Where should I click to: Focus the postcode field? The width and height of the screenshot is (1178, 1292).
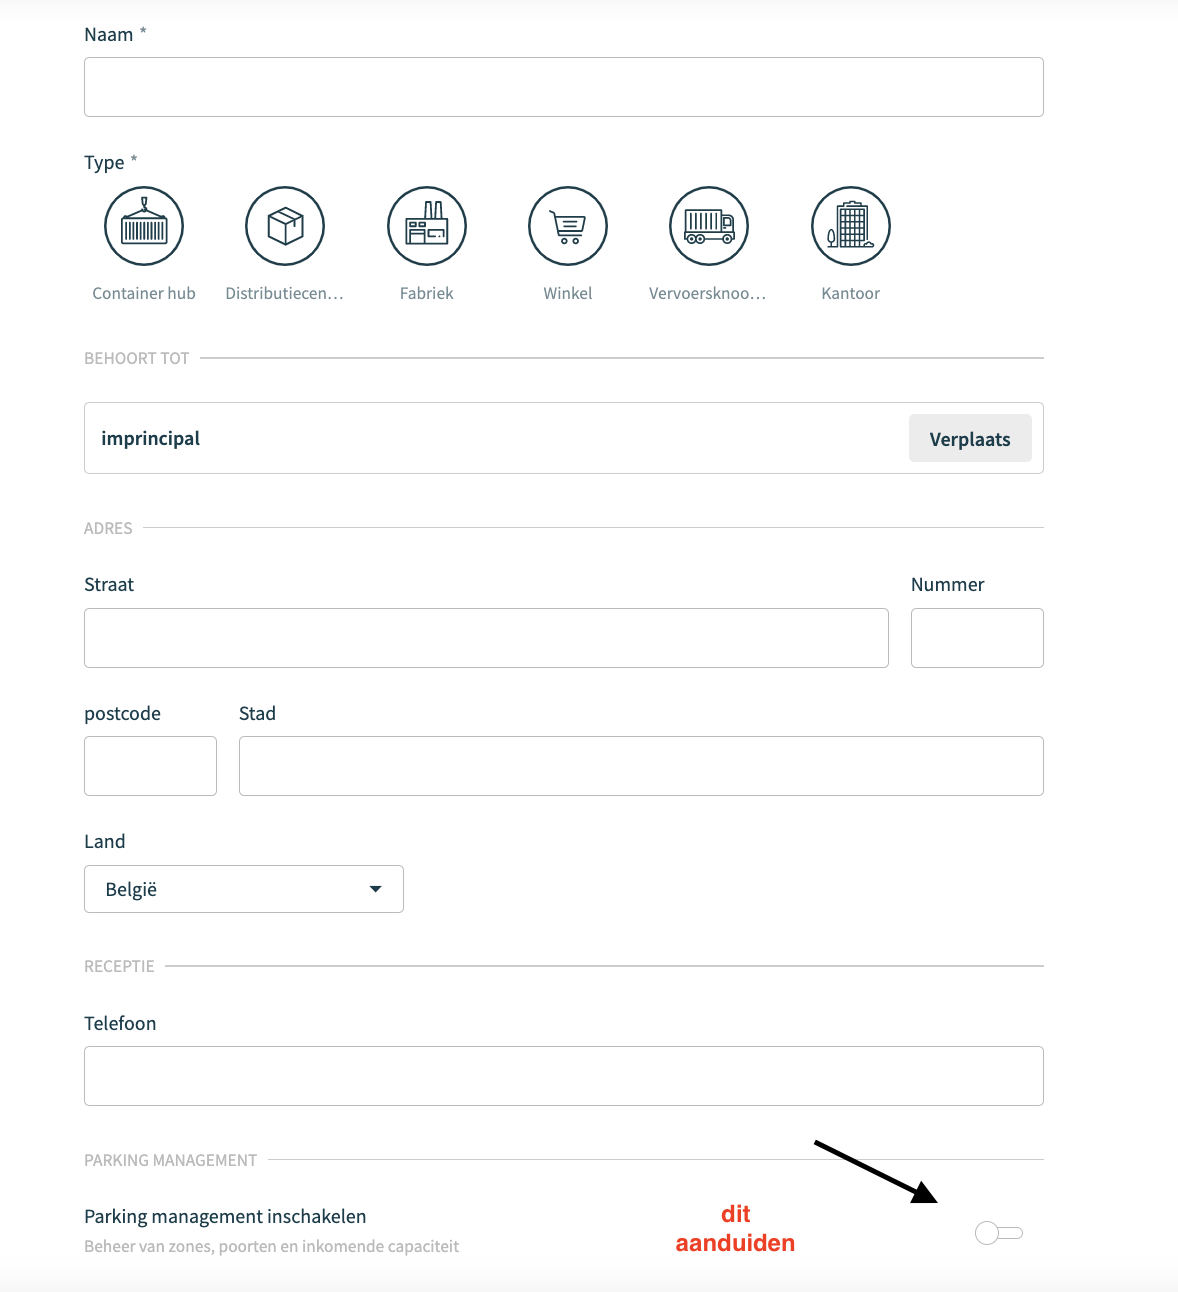150,766
